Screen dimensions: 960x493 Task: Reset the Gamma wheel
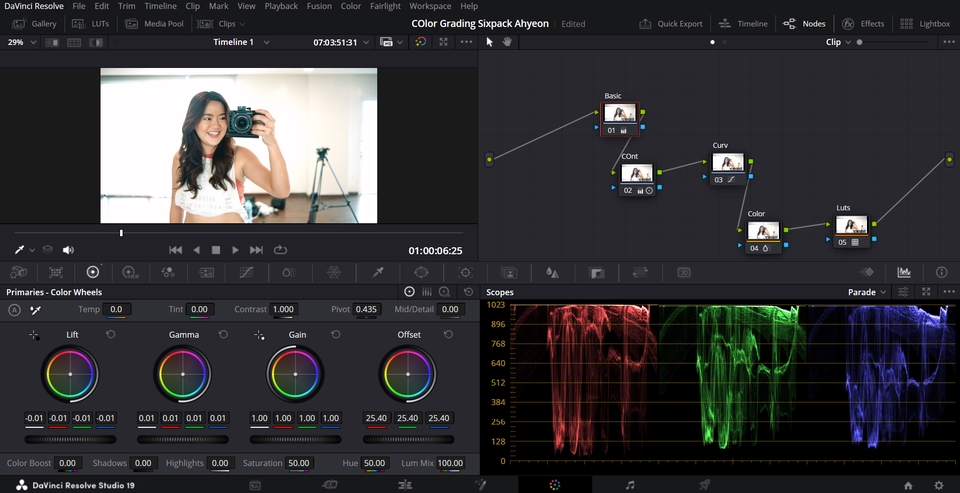coord(223,334)
